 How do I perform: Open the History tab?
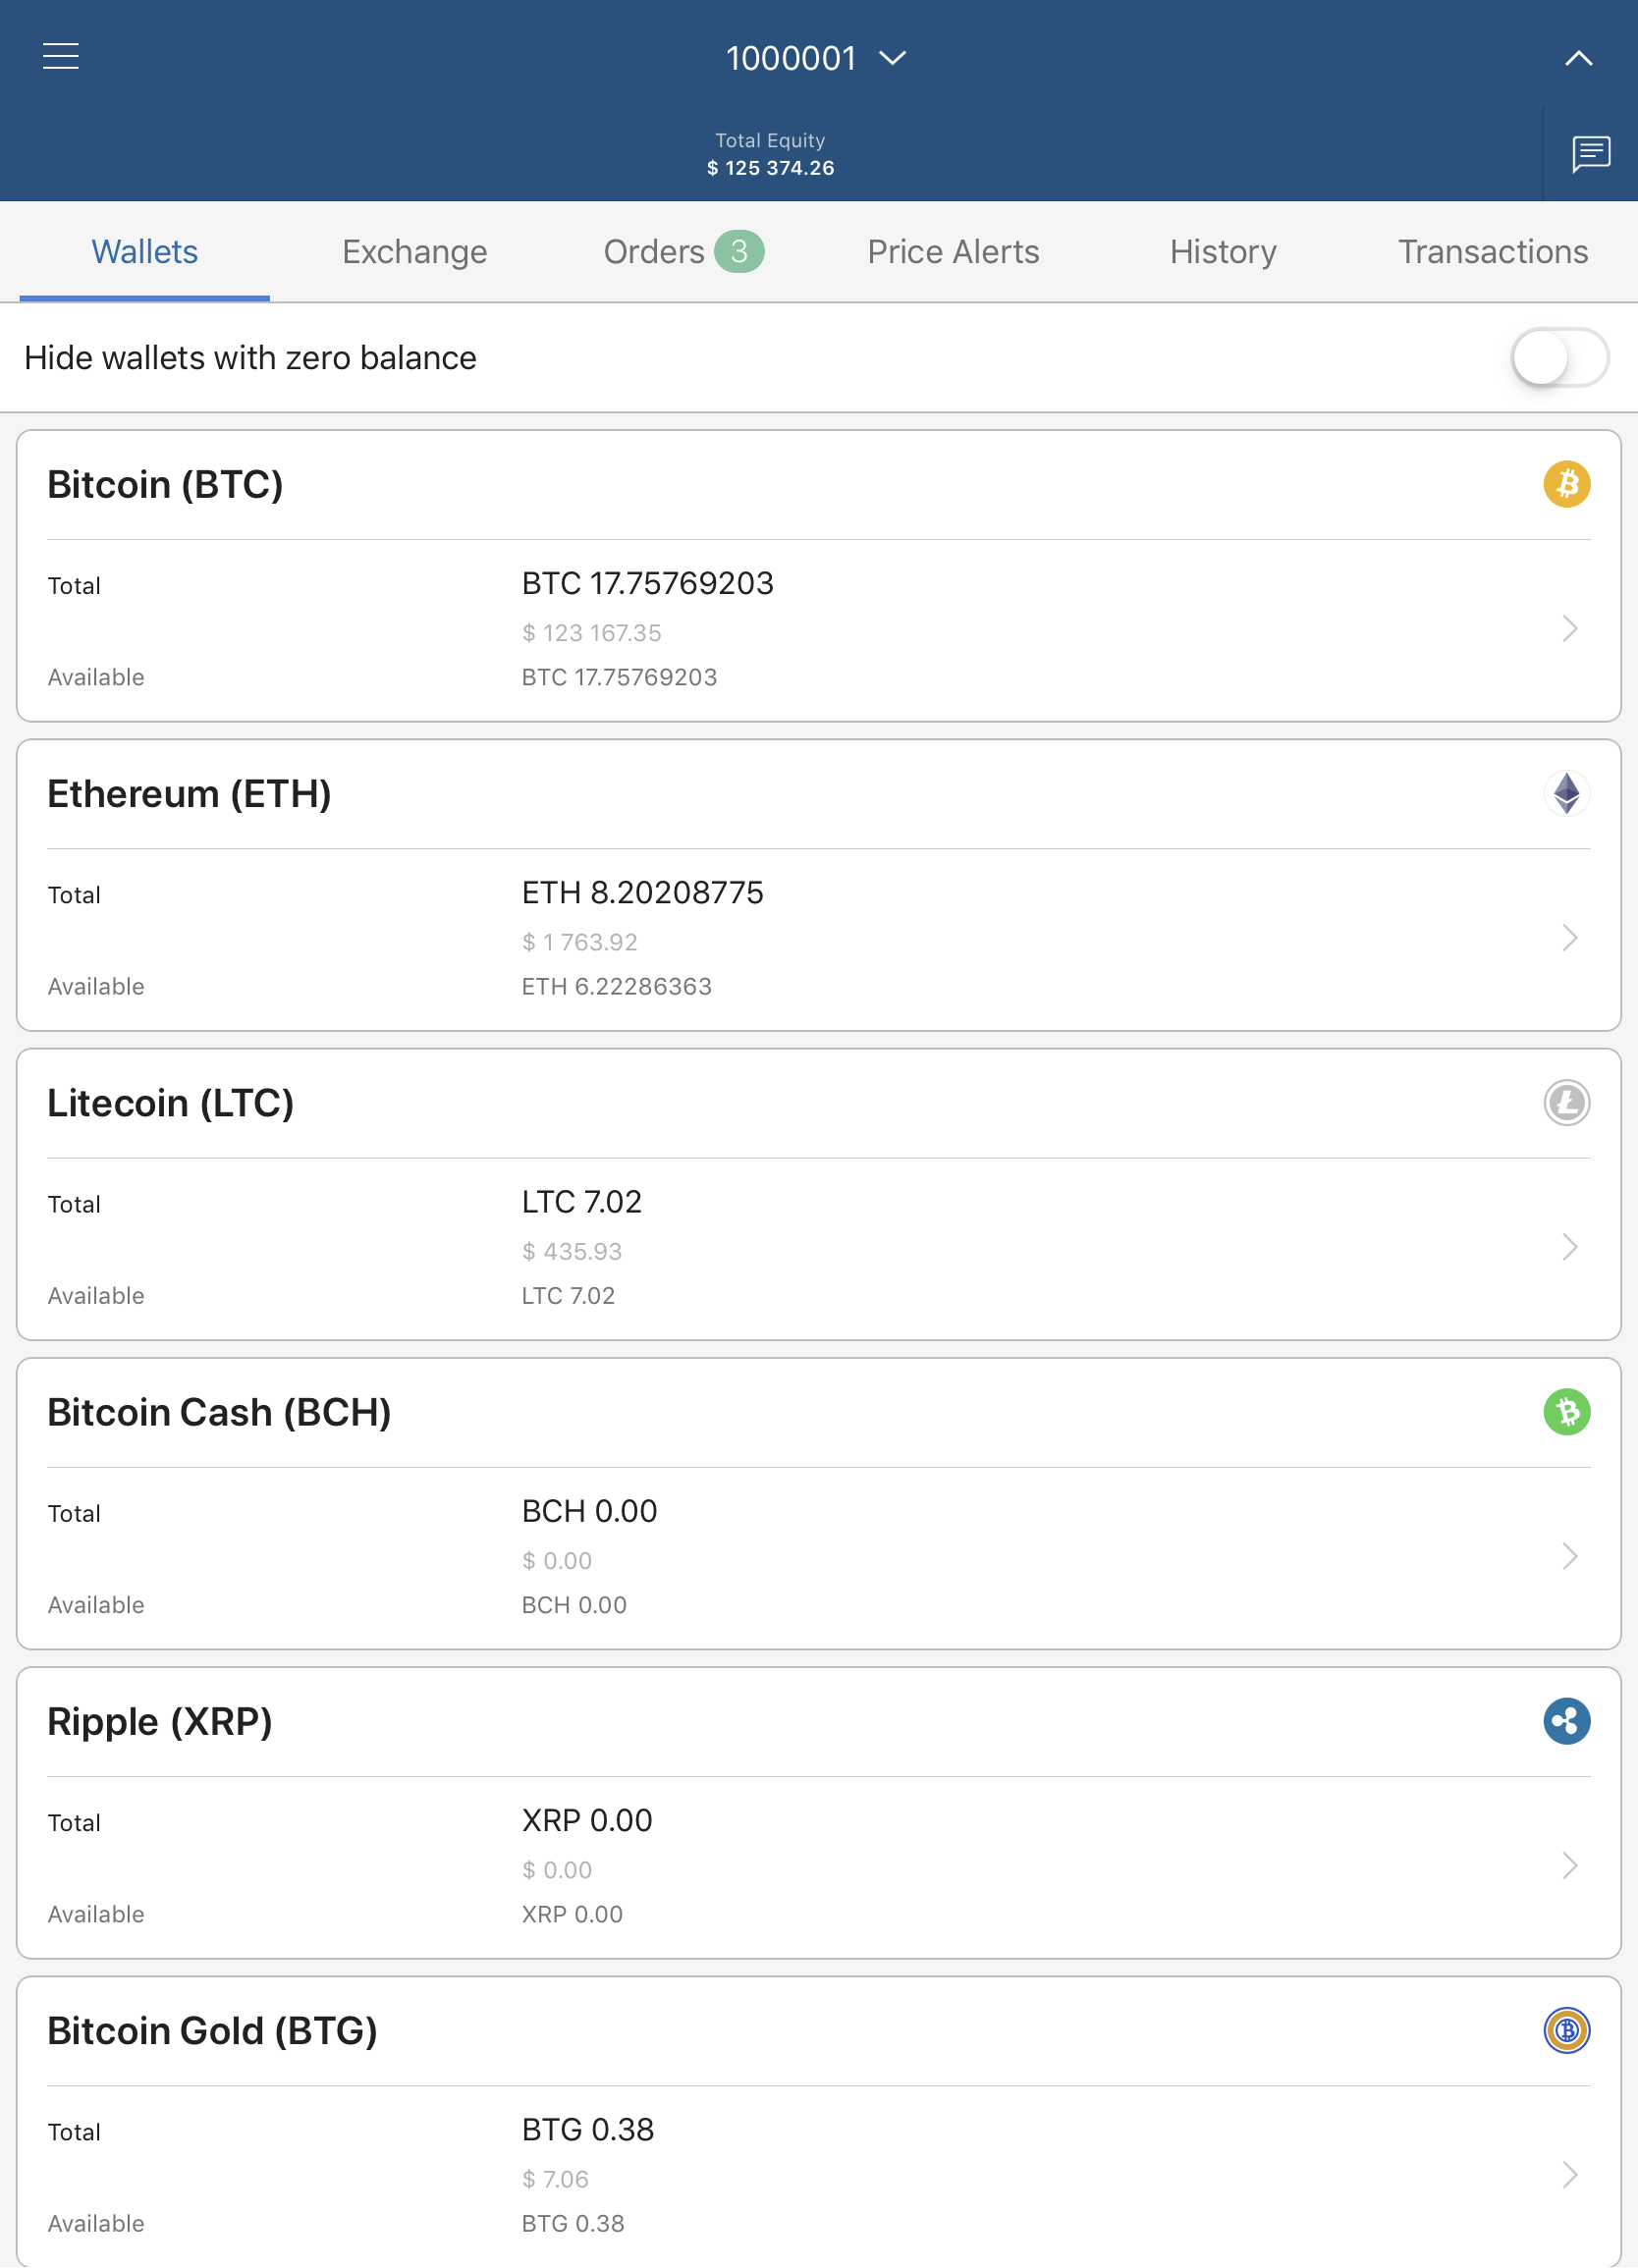pyautogui.click(x=1223, y=251)
